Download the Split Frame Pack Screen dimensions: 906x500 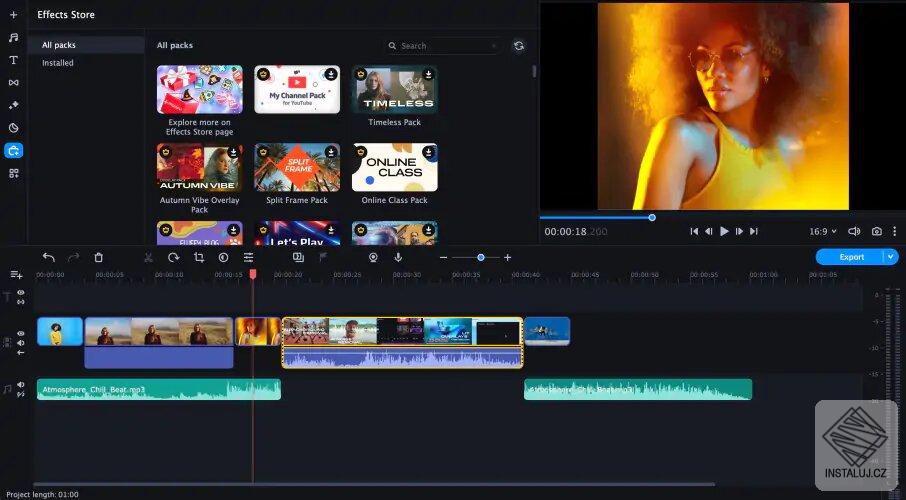coord(331,152)
